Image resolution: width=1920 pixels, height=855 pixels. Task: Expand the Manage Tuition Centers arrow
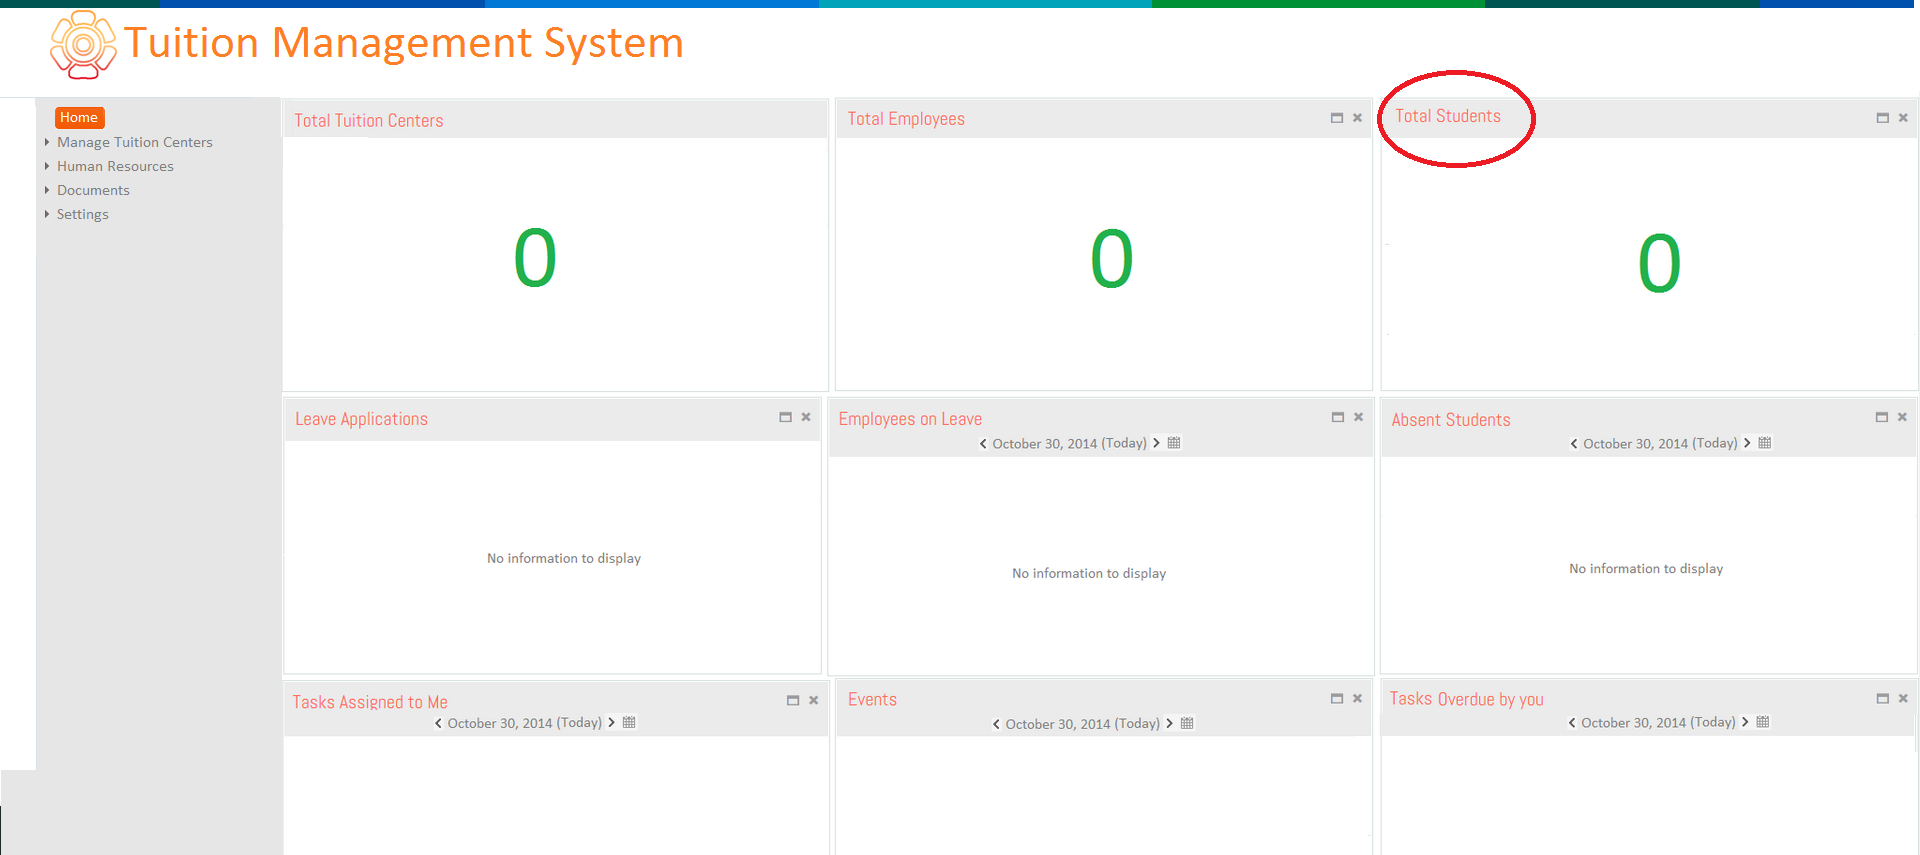pyautogui.click(x=47, y=142)
